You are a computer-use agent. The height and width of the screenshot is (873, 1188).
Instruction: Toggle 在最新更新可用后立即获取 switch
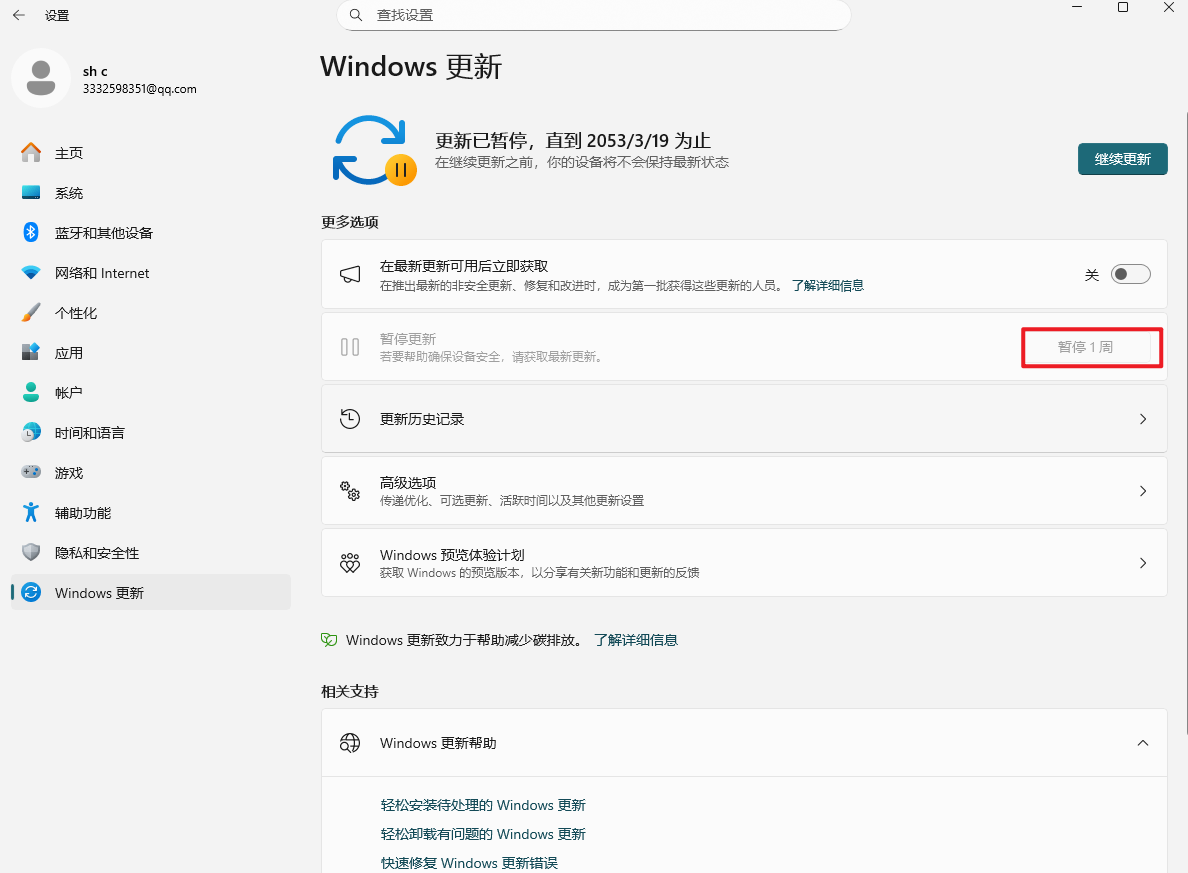pyautogui.click(x=1130, y=274)
